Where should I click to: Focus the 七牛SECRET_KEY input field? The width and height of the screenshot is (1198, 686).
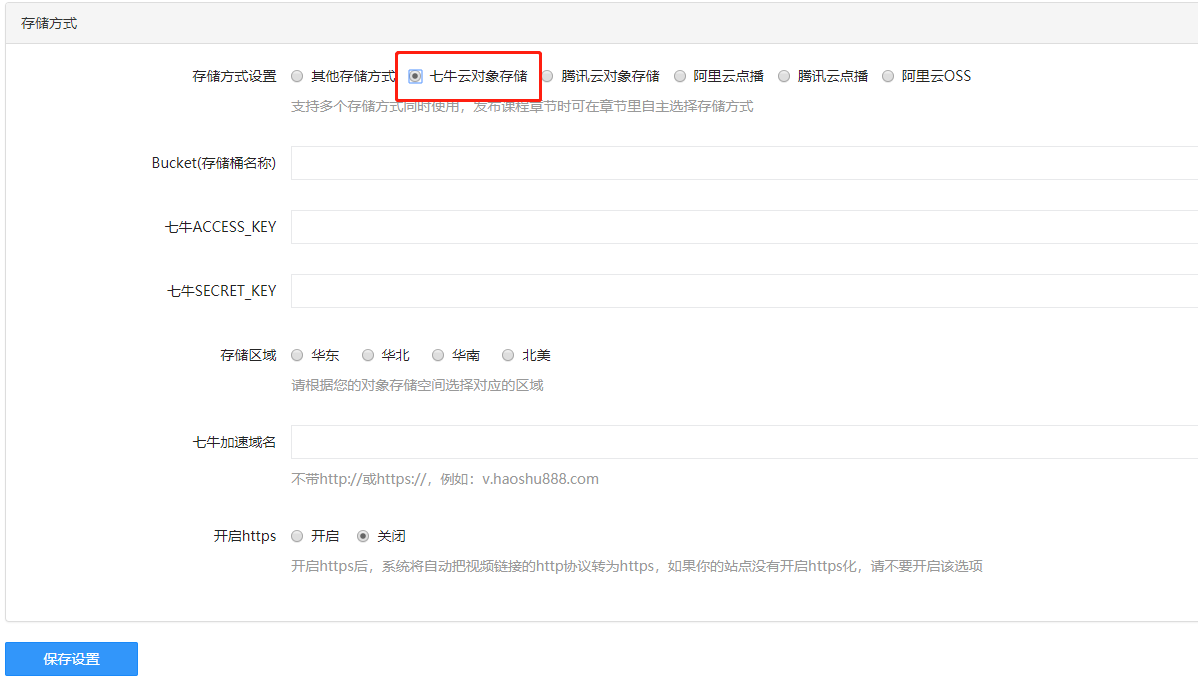744,291
